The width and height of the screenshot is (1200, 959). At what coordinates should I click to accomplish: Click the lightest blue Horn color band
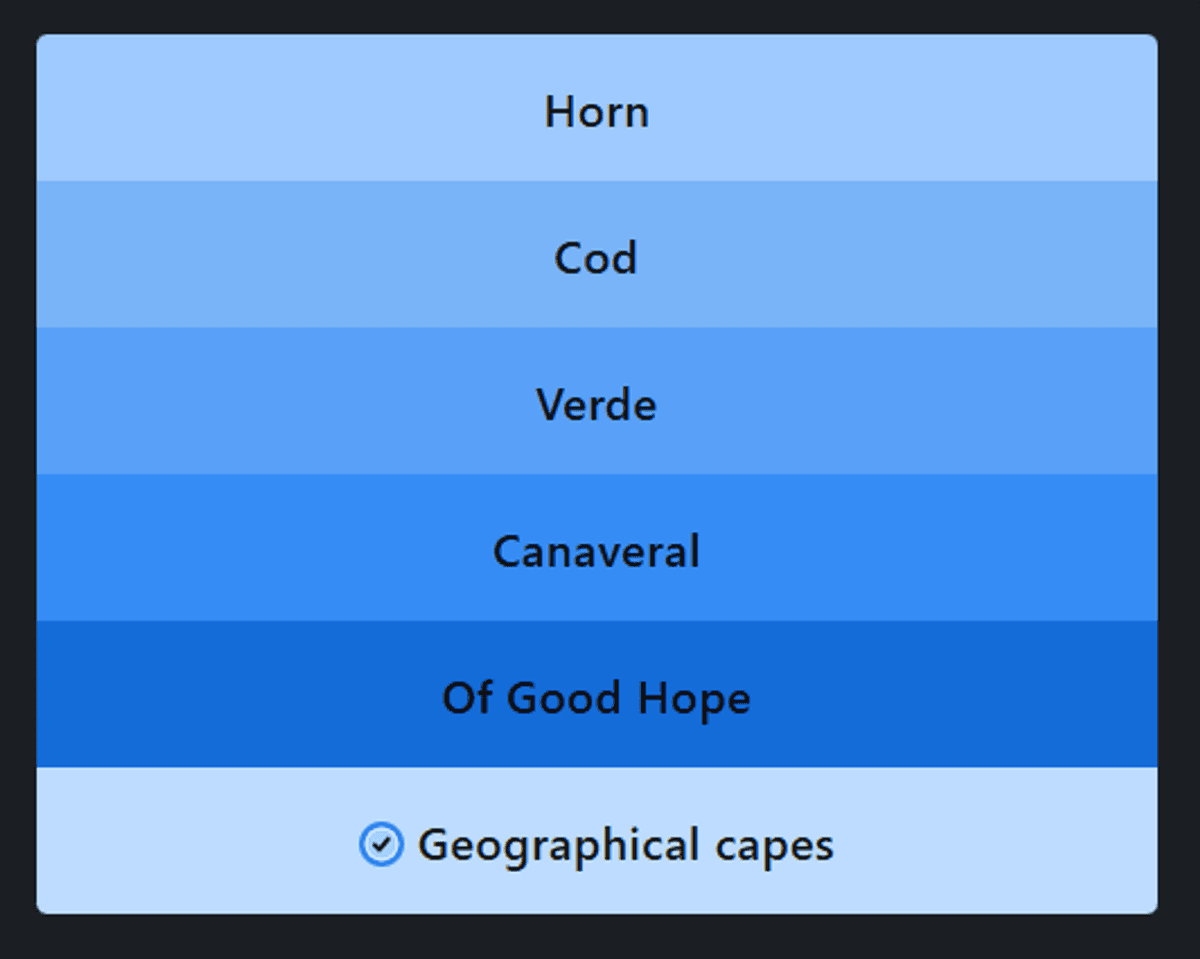tap(597, 108)
